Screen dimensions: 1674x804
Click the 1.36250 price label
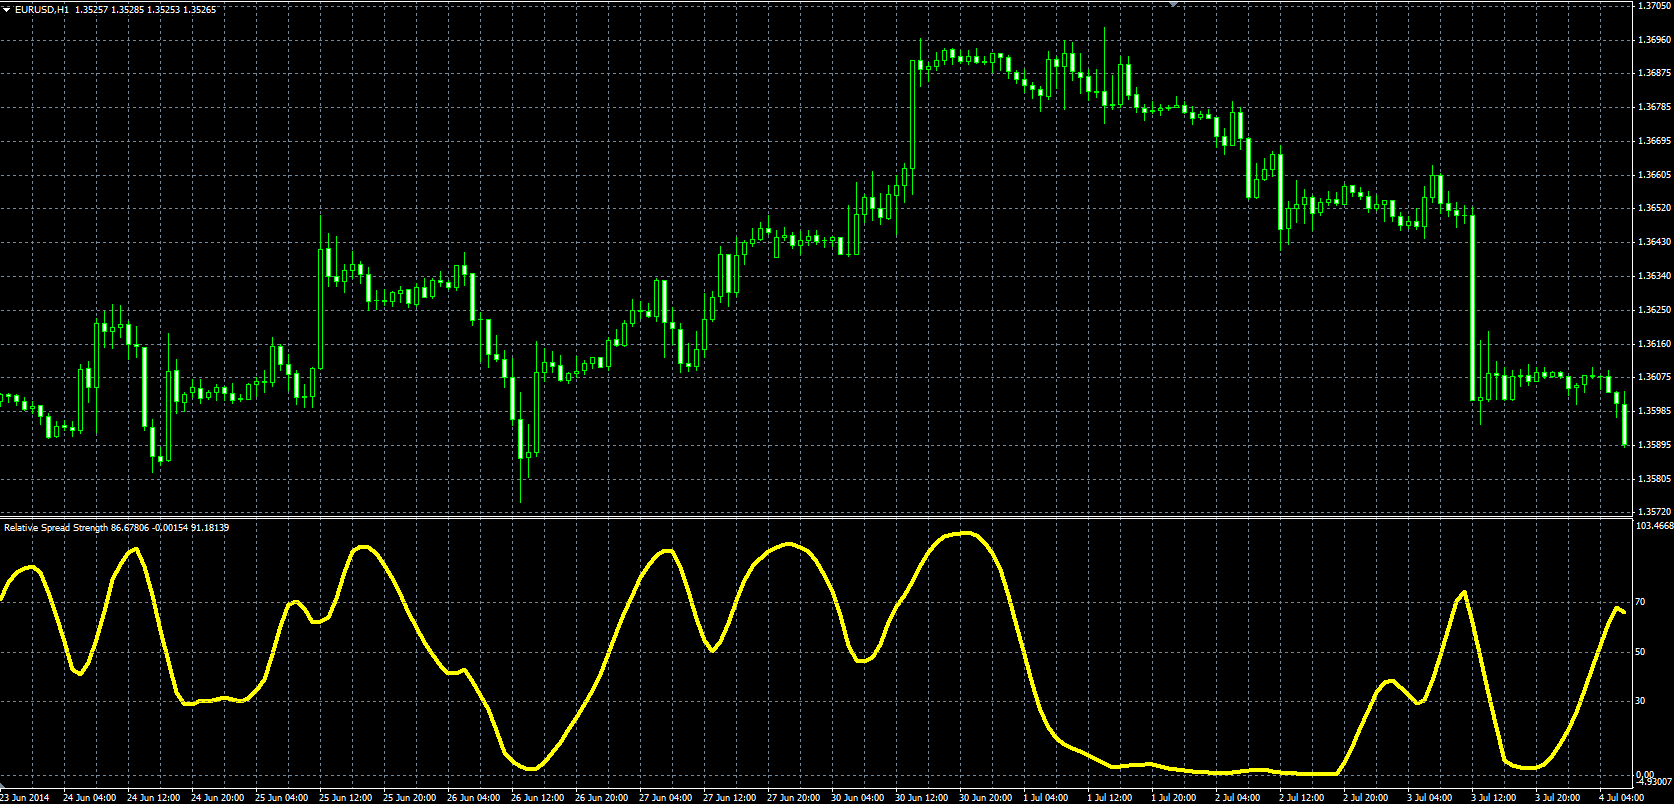(x=1654, y=310)
